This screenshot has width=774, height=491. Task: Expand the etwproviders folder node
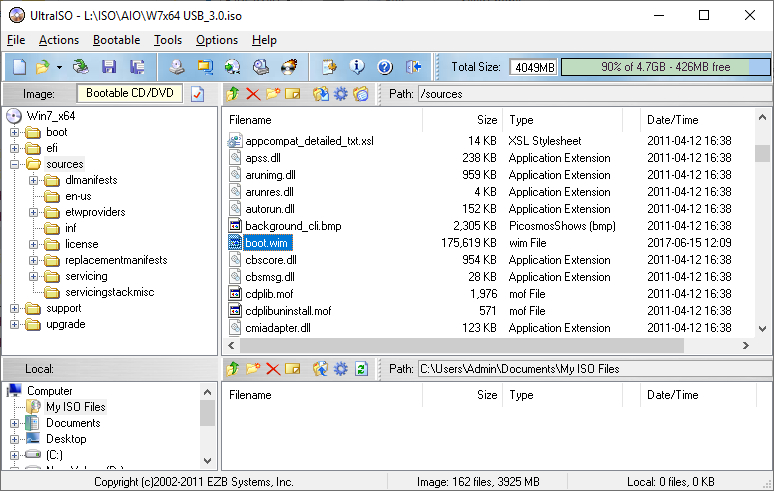click(33, 212)
